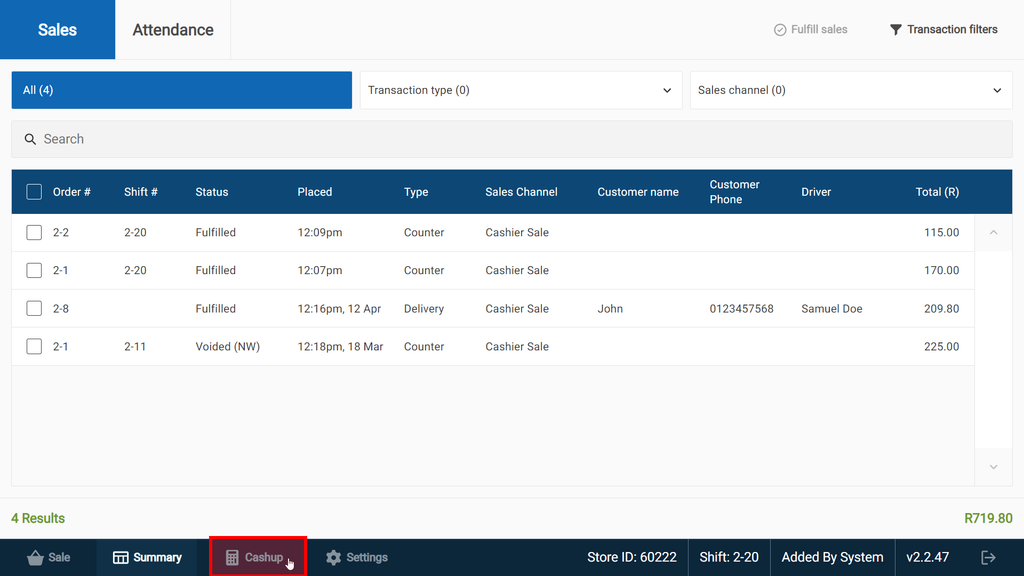The width and height of the screenshot is (1024, 576).
Task: Click the Transaction filters funnel icon
Action: point(896,30)
